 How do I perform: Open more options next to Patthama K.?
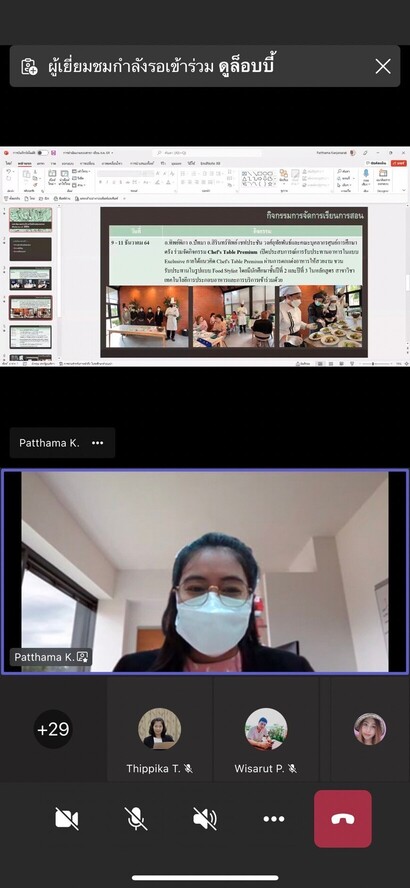[97, 443]
